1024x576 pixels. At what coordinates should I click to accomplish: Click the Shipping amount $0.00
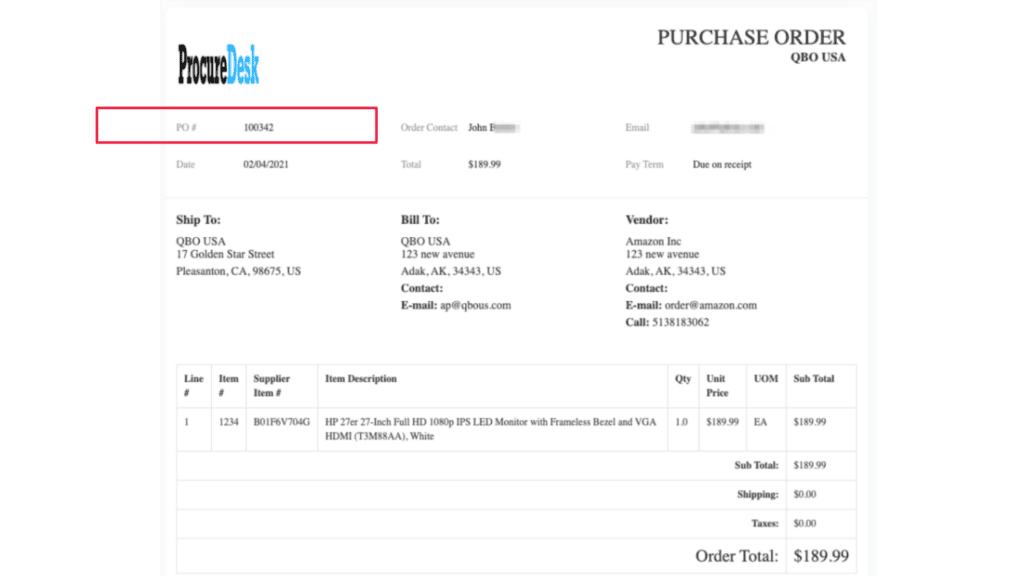[x=804, y=495]
